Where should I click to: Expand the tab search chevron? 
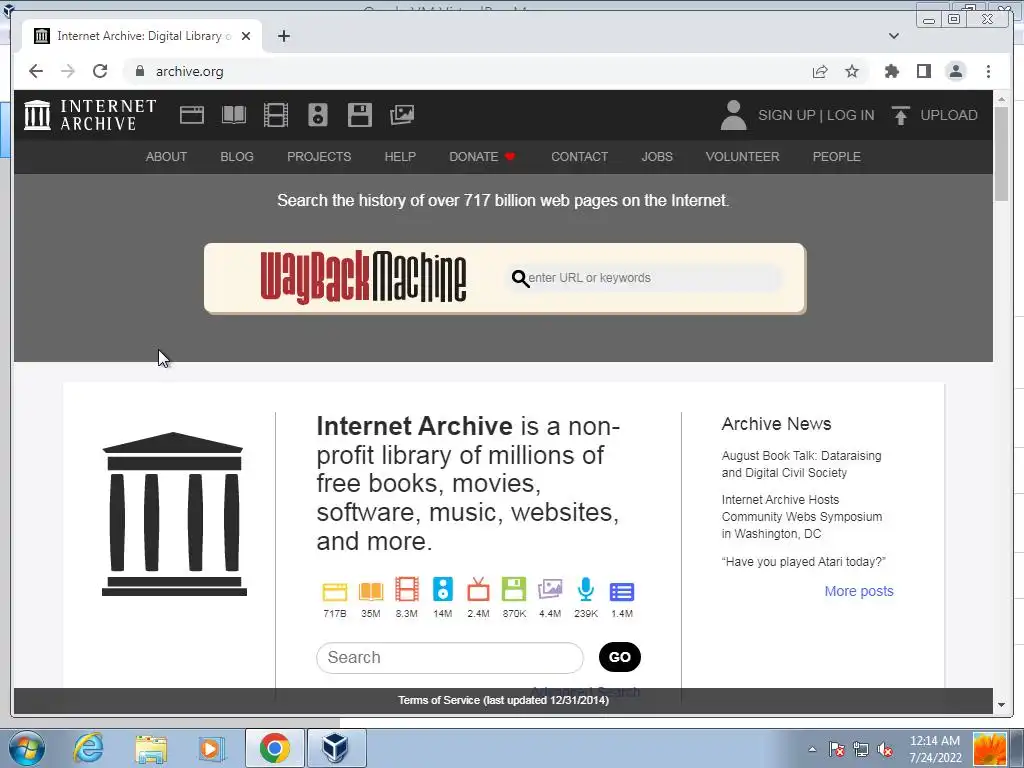894,36
